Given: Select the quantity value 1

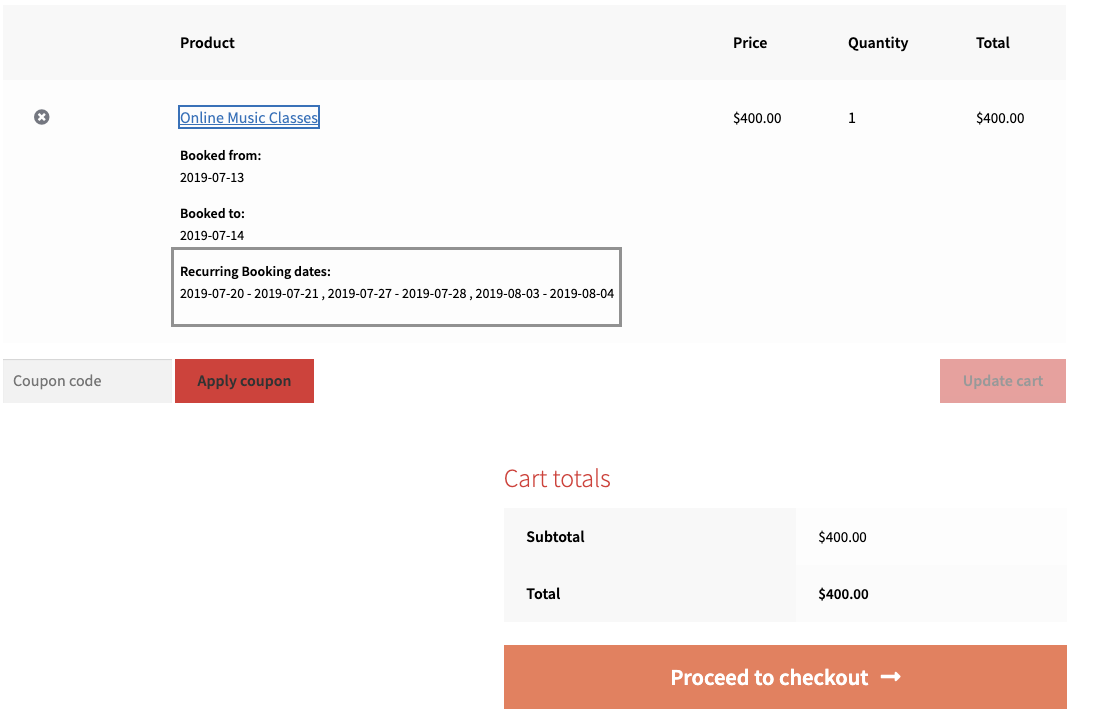Looking at the screenshot, I should click(851, 118).
